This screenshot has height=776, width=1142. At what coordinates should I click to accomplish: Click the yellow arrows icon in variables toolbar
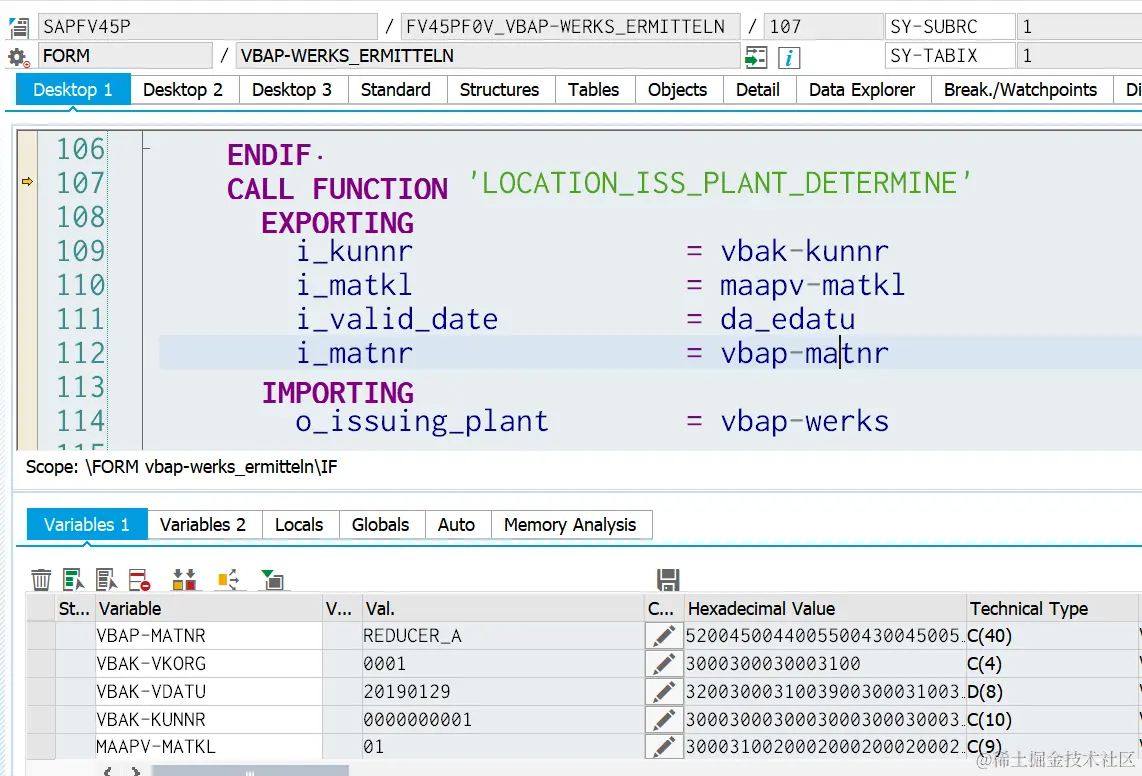pyautogui.click(x=229, y=580)
